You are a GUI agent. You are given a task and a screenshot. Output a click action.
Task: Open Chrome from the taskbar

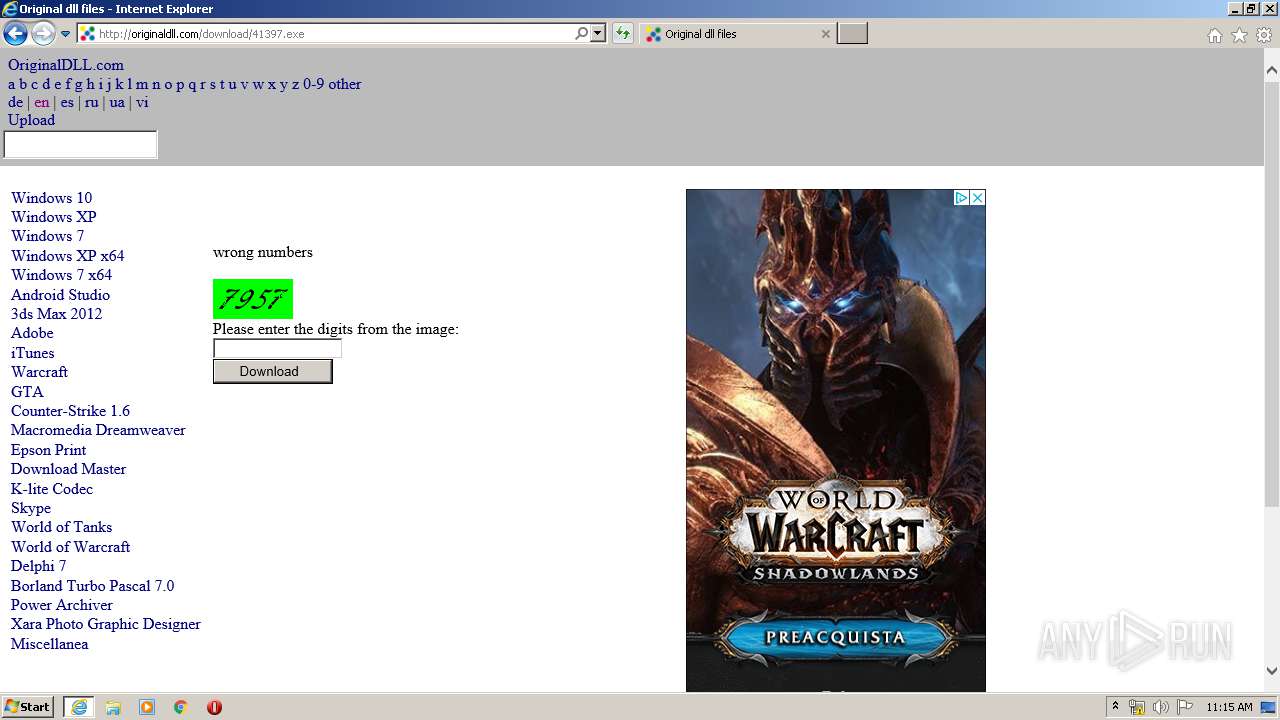pyautogui.click(x=181, y=707)
